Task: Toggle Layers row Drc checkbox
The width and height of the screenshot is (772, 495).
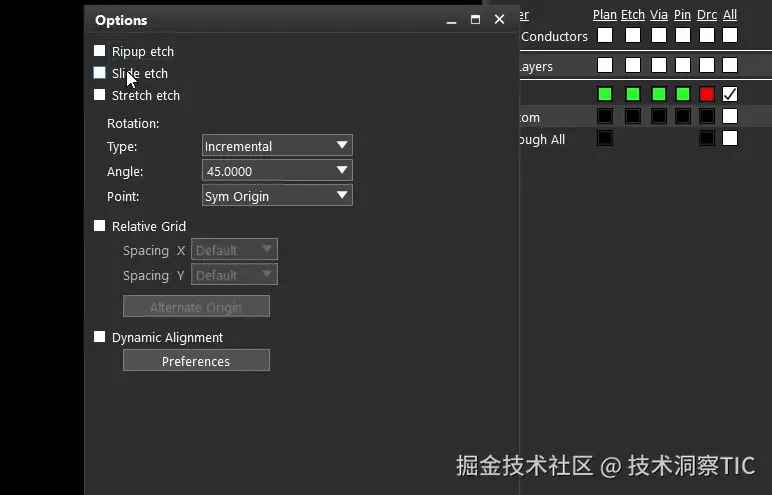Action: 707,65
